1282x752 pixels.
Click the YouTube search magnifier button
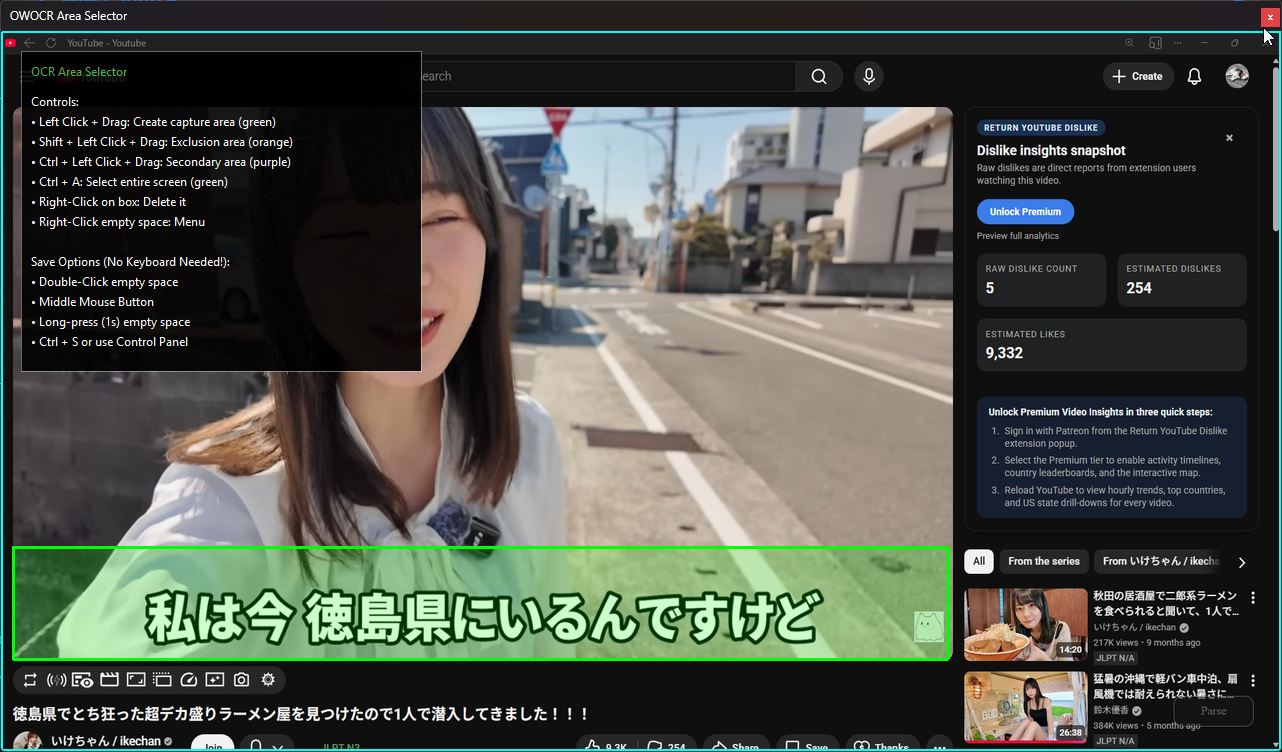pos(819,77)
